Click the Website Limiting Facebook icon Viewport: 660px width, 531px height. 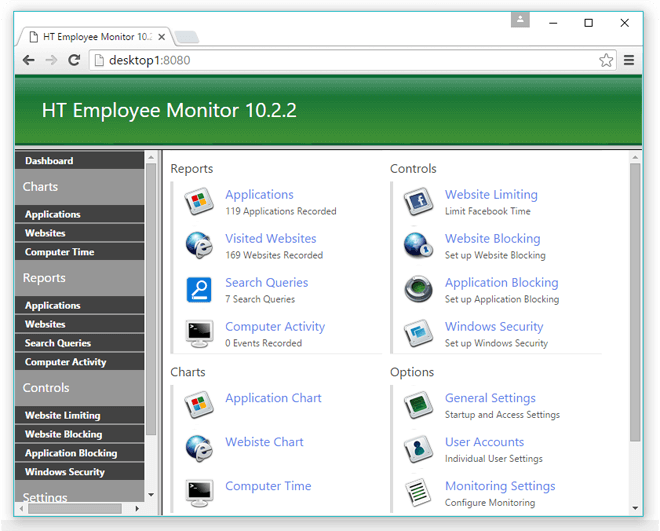pos(418,202)
